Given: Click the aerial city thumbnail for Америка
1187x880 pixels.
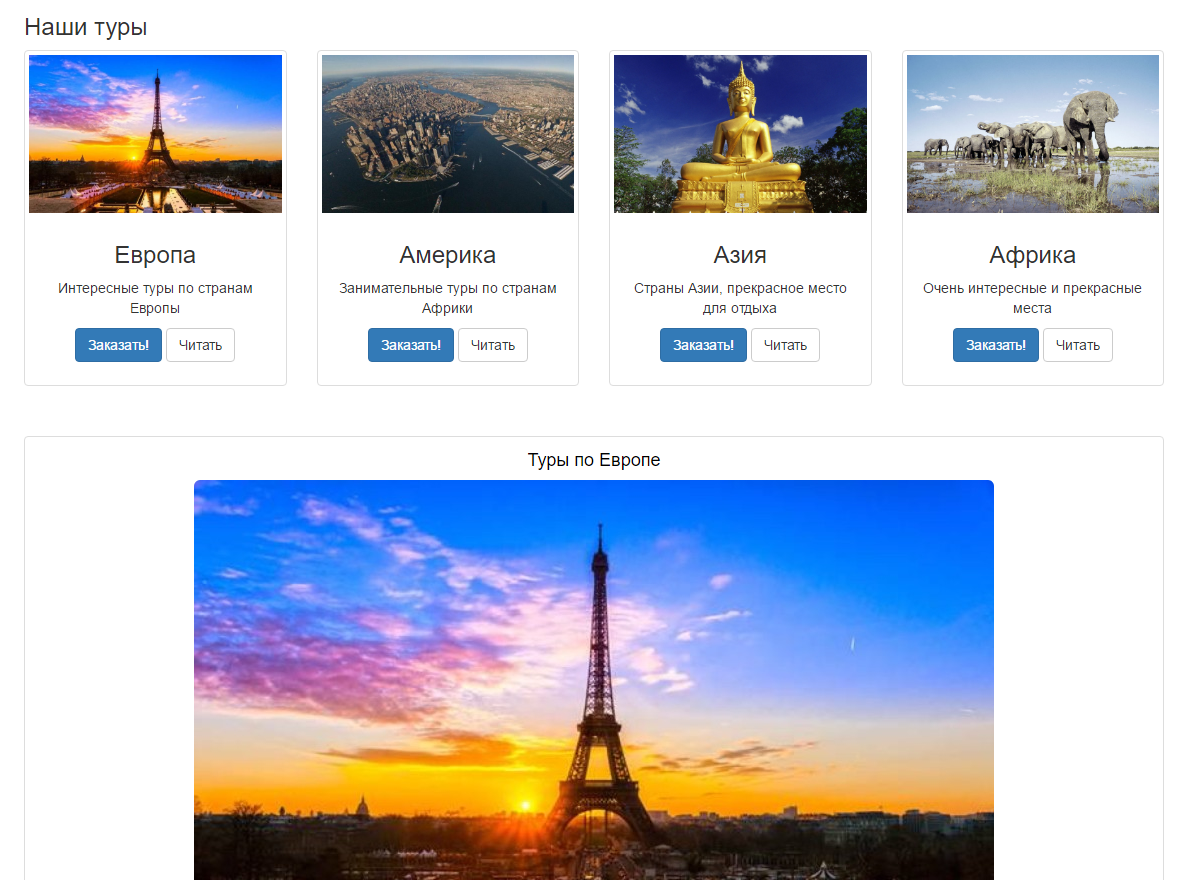Looking at the screenshot, I should [x=448, y=133].
